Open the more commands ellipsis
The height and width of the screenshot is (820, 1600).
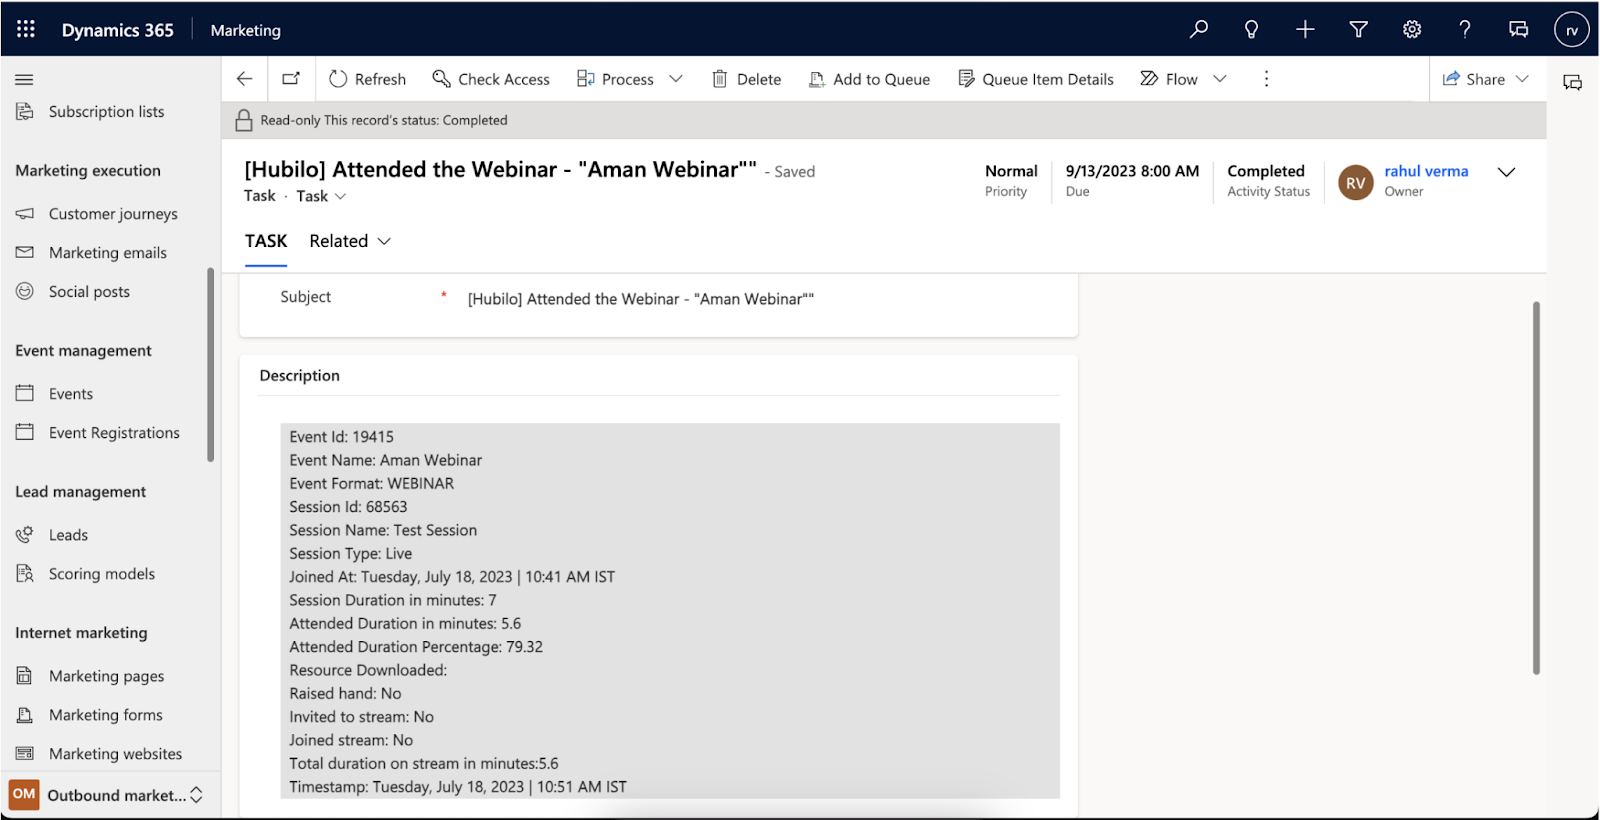coord(1266,79)
